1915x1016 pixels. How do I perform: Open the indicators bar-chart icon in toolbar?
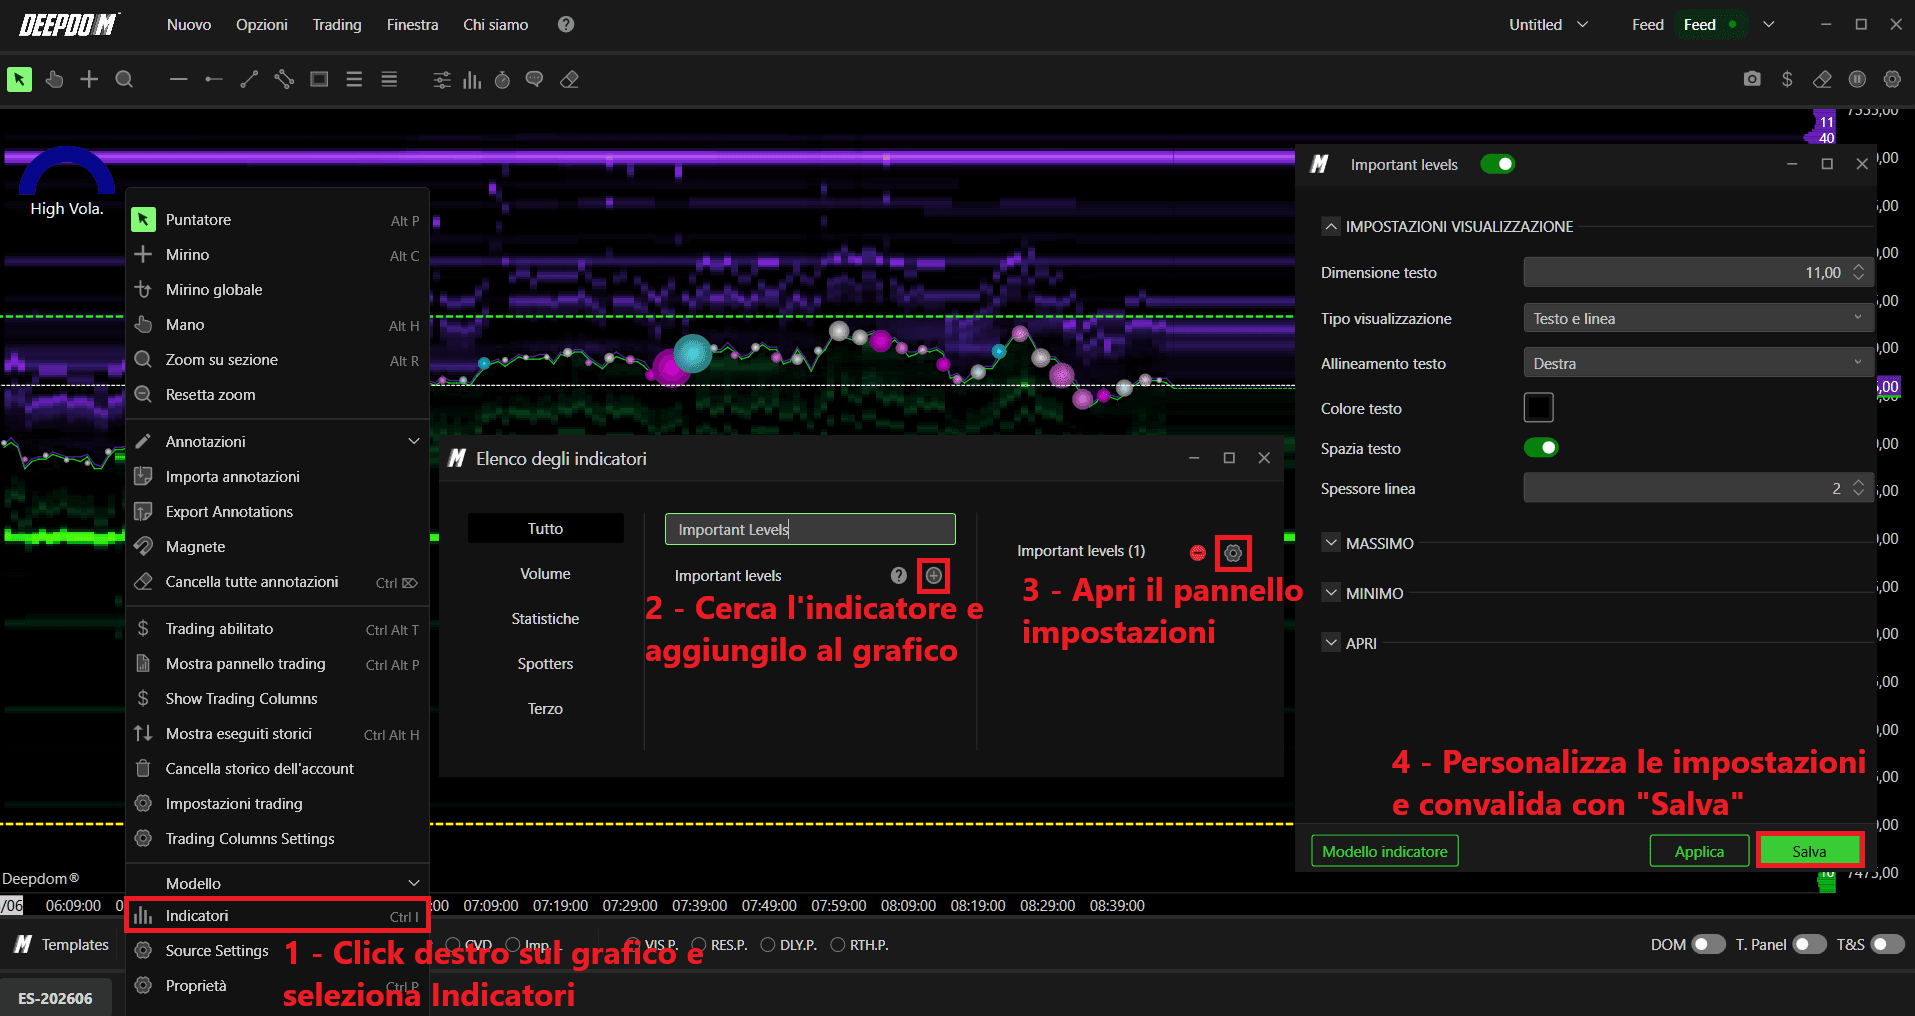pyautogui.click(x=472, y=80)
